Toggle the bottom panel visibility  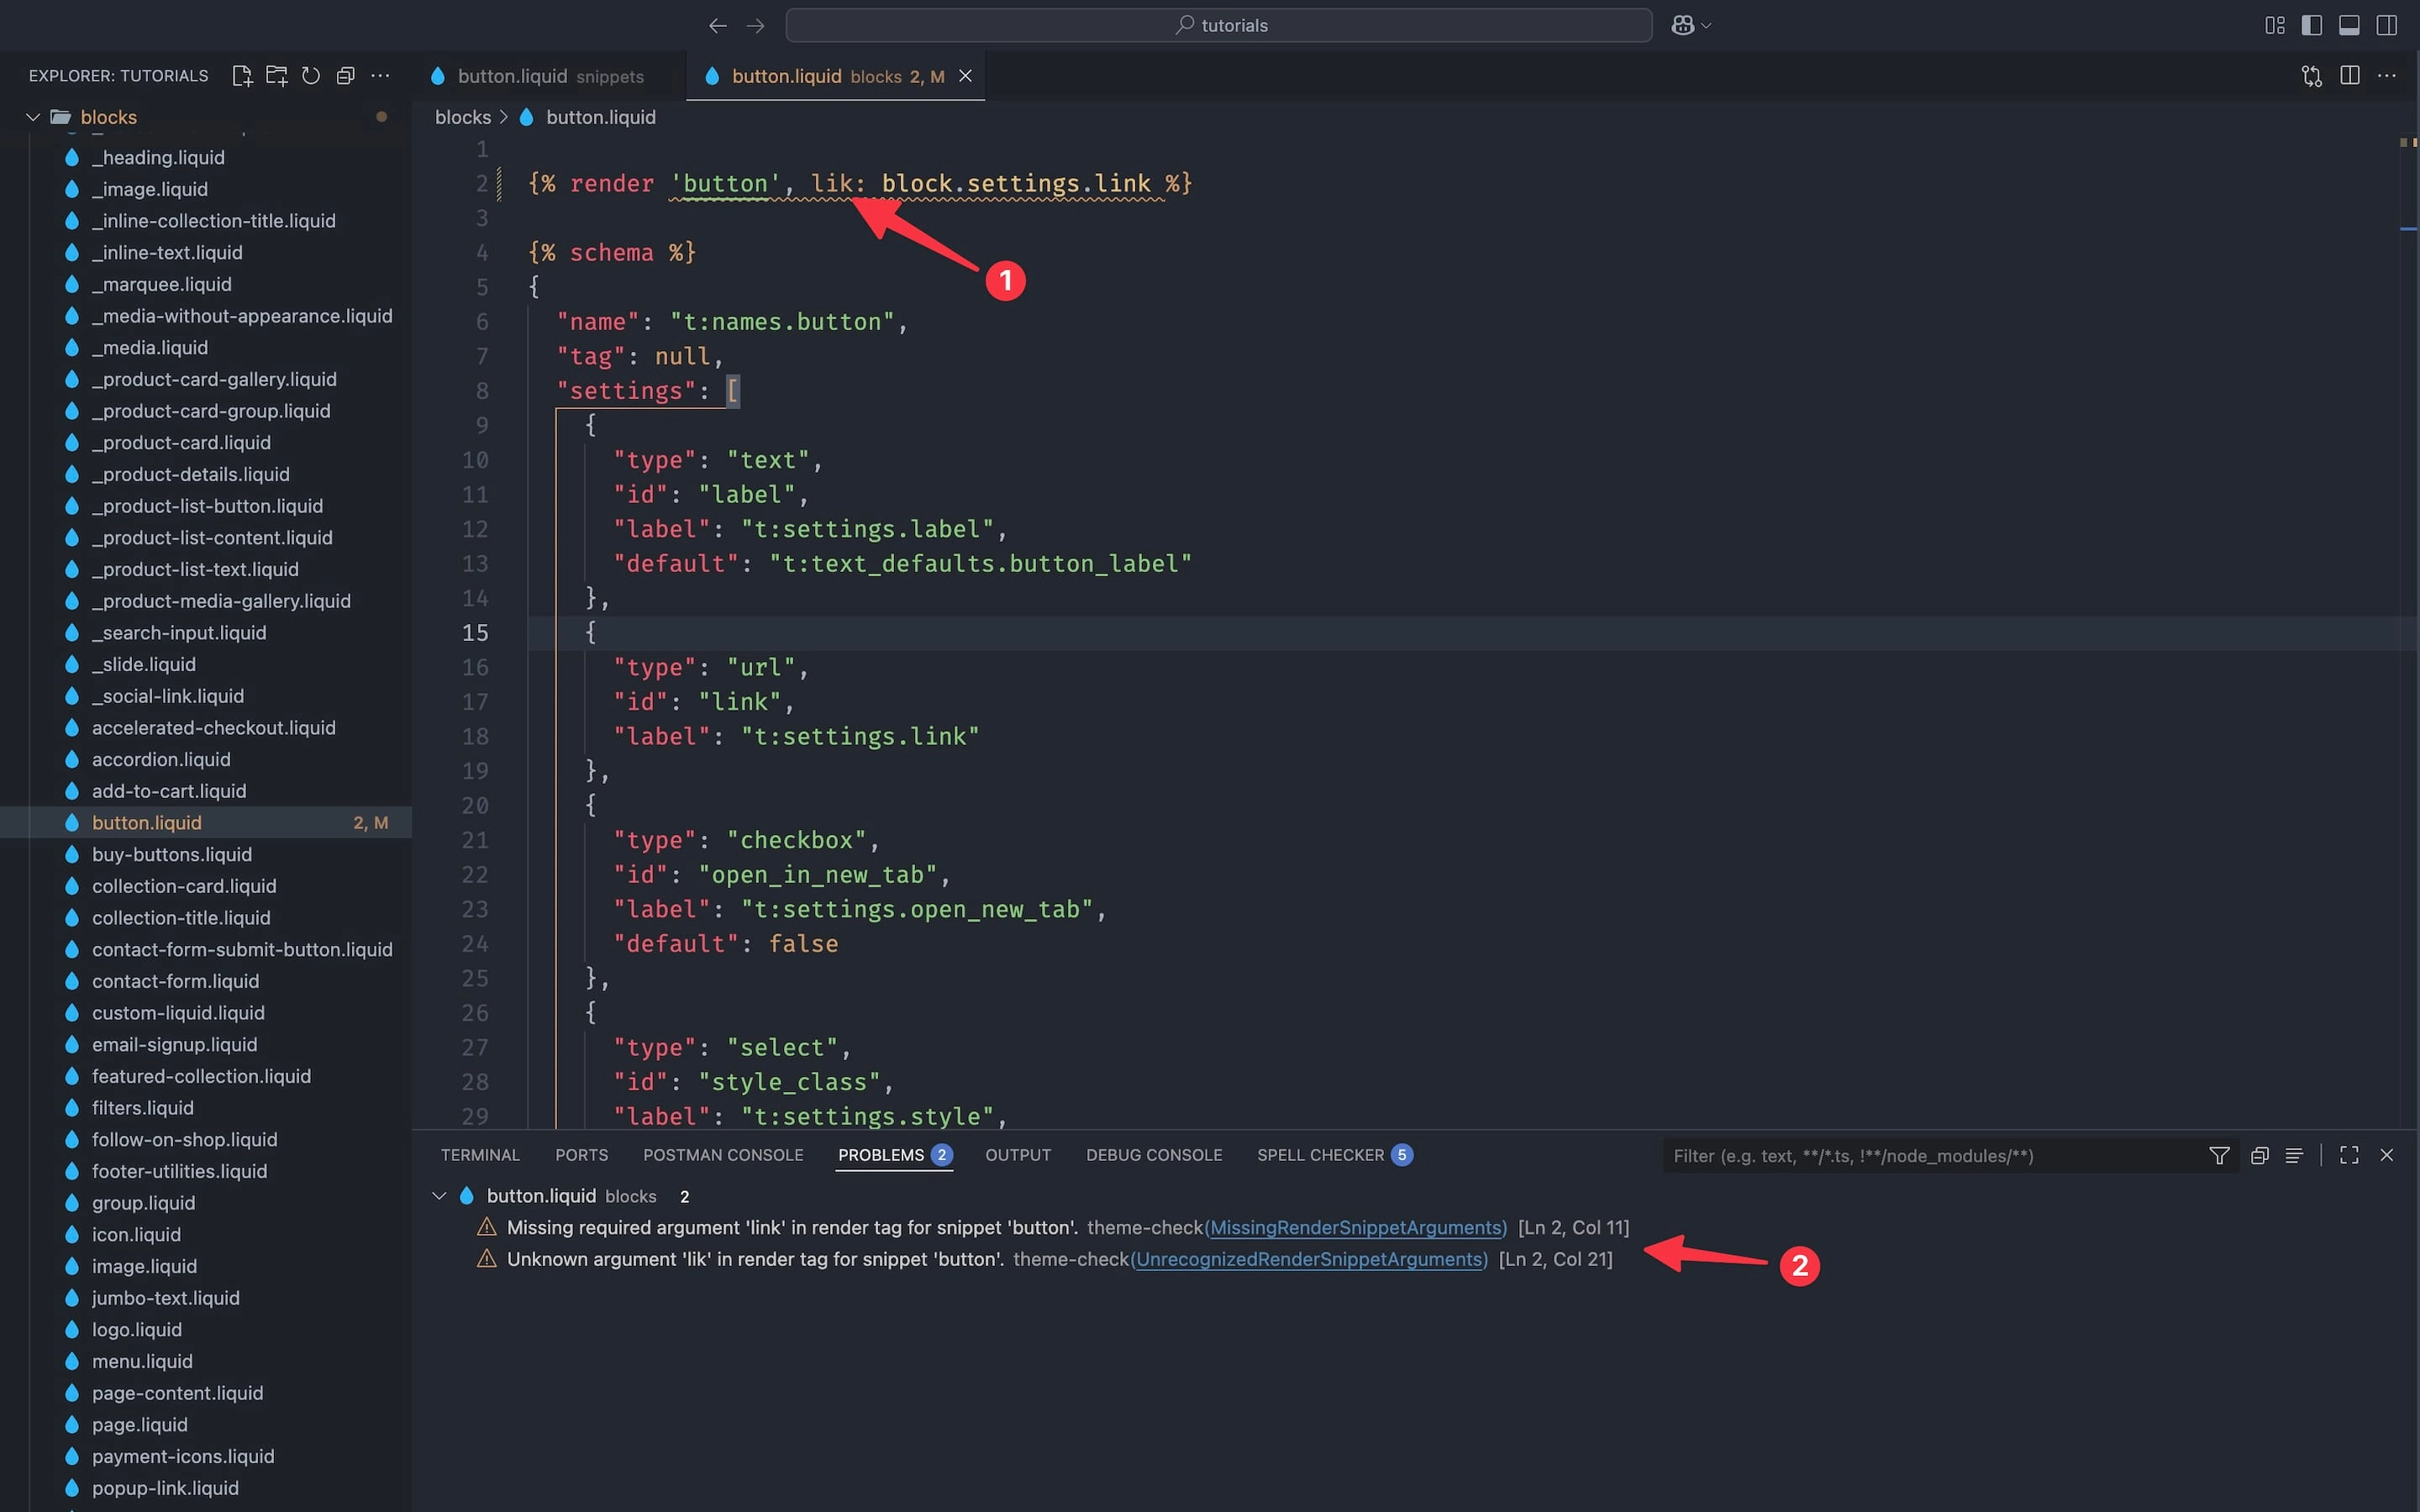point(2349,26)
